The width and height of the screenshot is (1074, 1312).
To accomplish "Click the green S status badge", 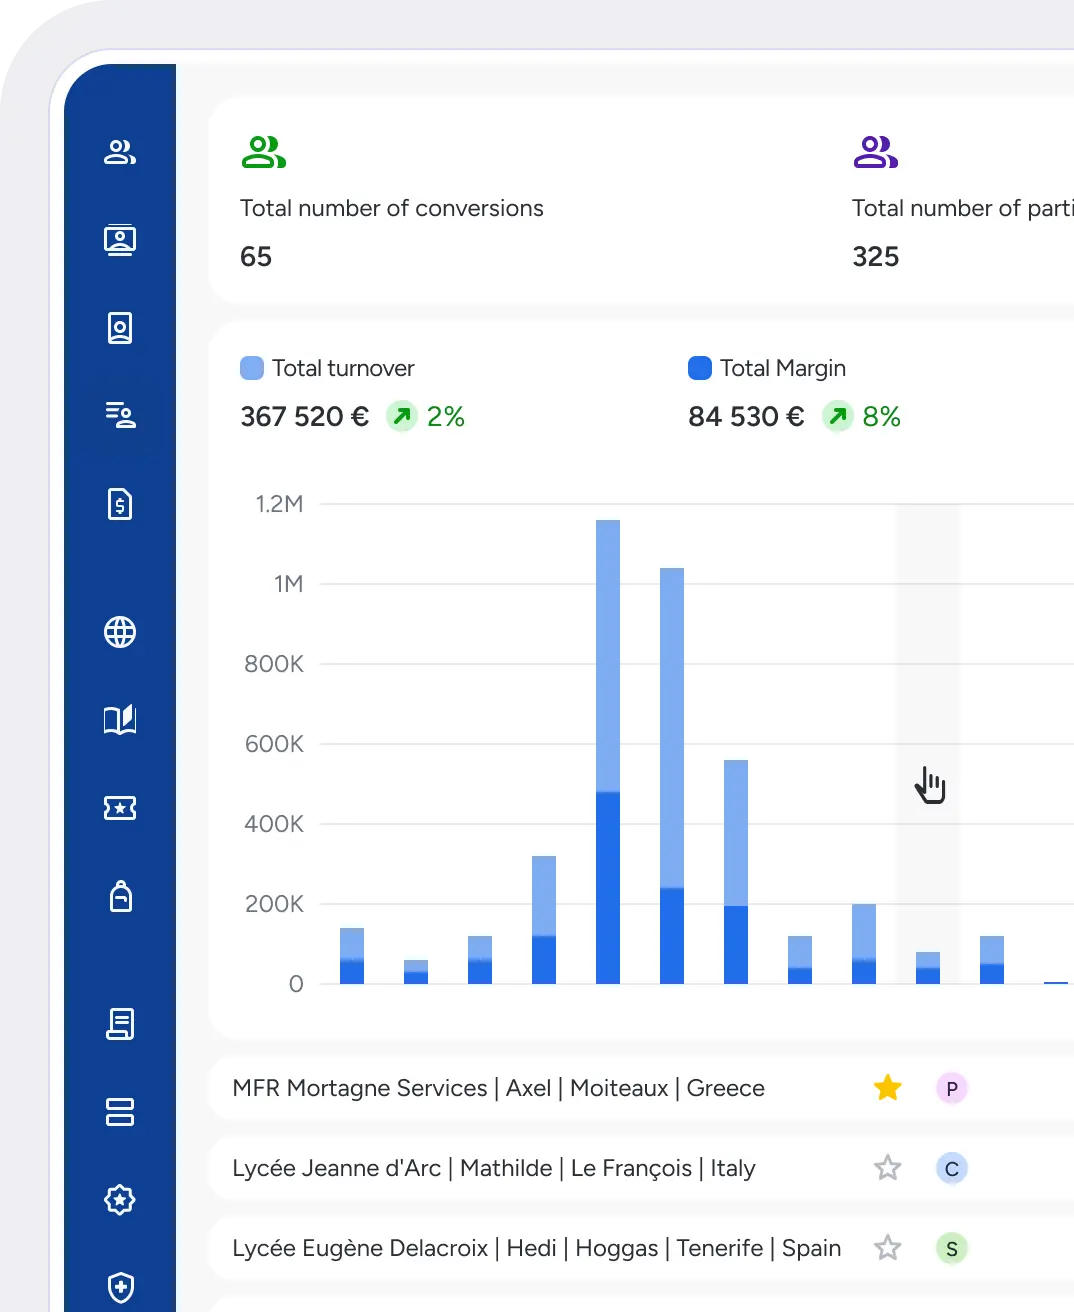I will coord(951,1248).
